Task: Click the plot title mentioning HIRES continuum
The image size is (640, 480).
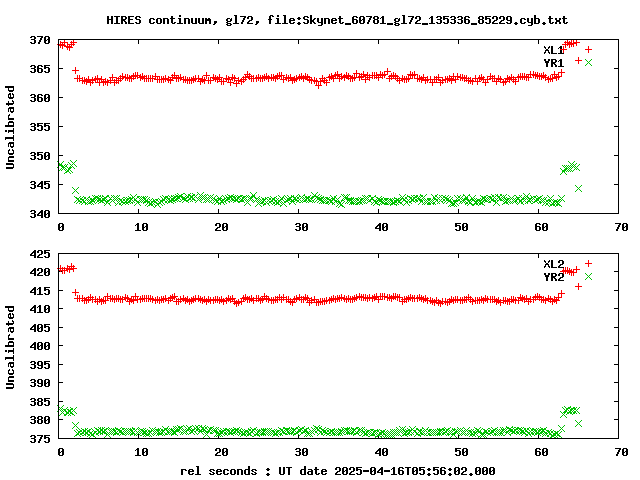Action: [337, 20]
